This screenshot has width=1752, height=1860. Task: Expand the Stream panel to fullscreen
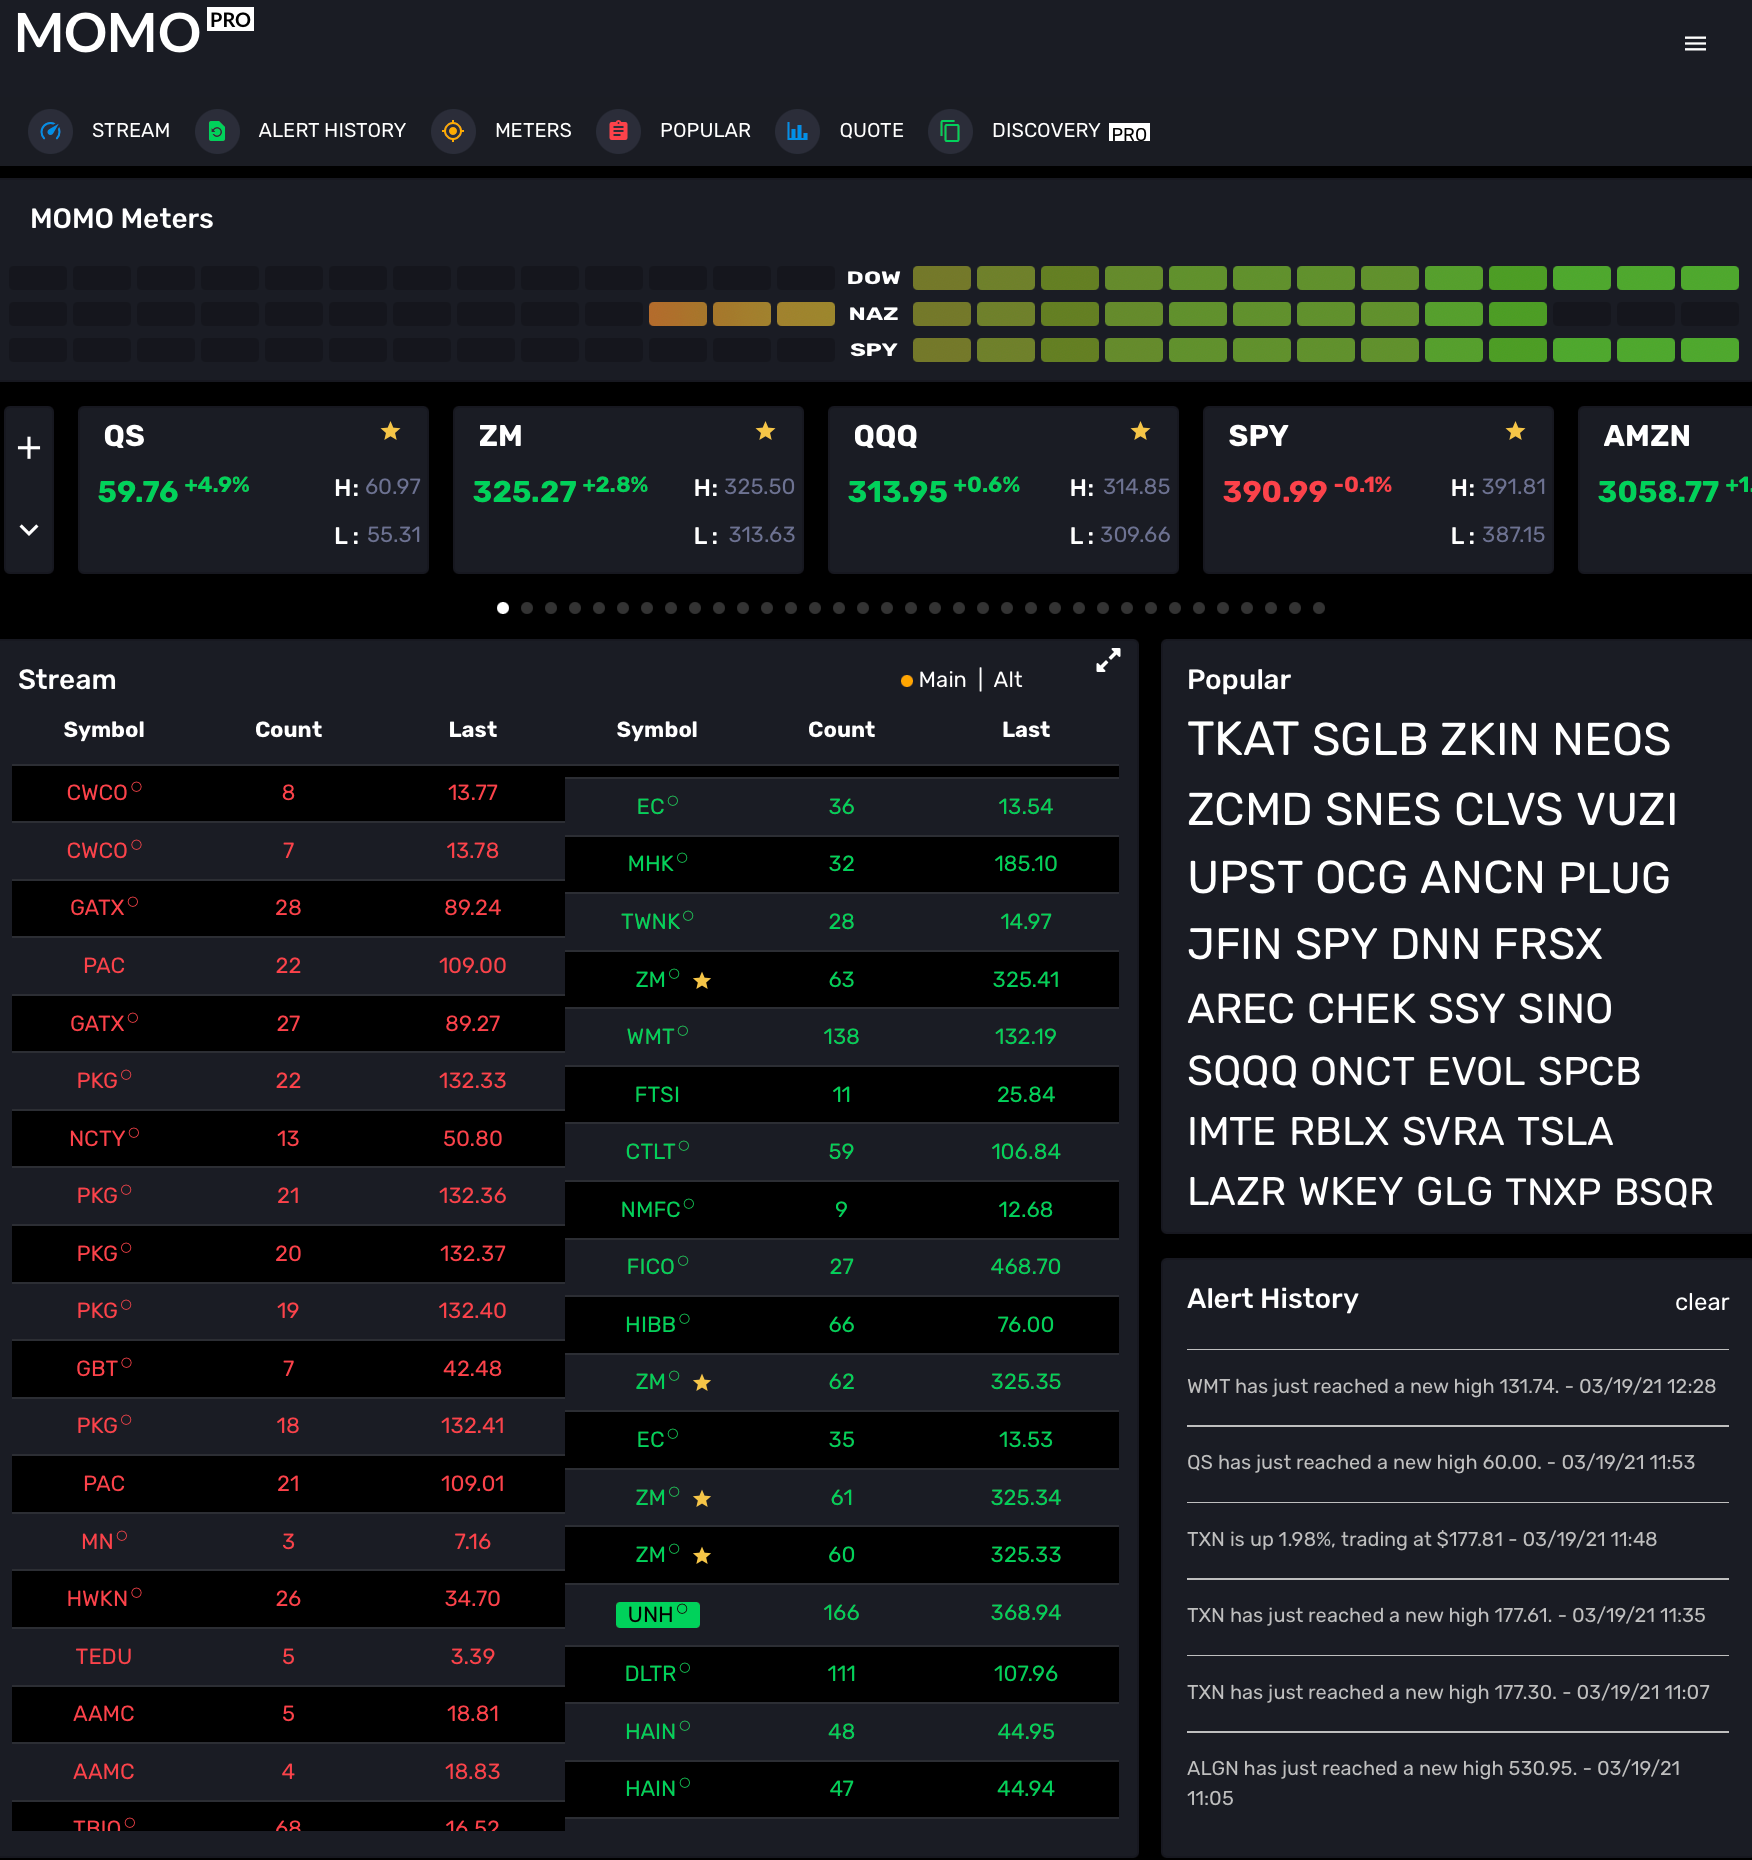click(x=1108, y=660)
